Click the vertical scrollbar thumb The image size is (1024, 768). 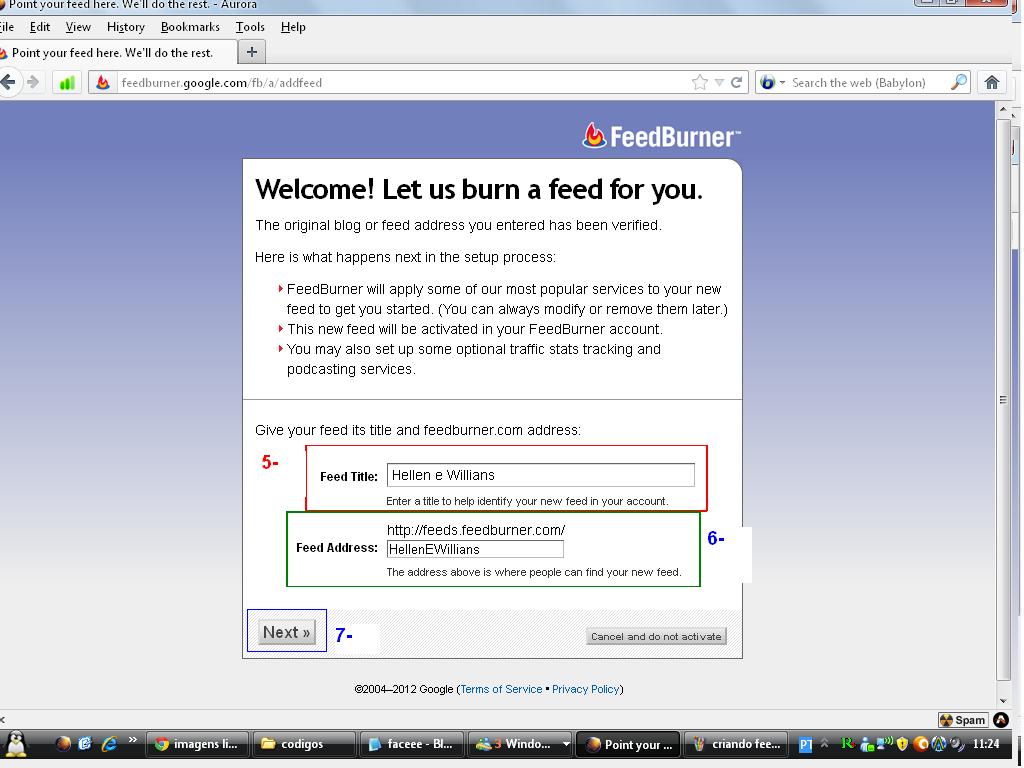[x=1004, y=400]
